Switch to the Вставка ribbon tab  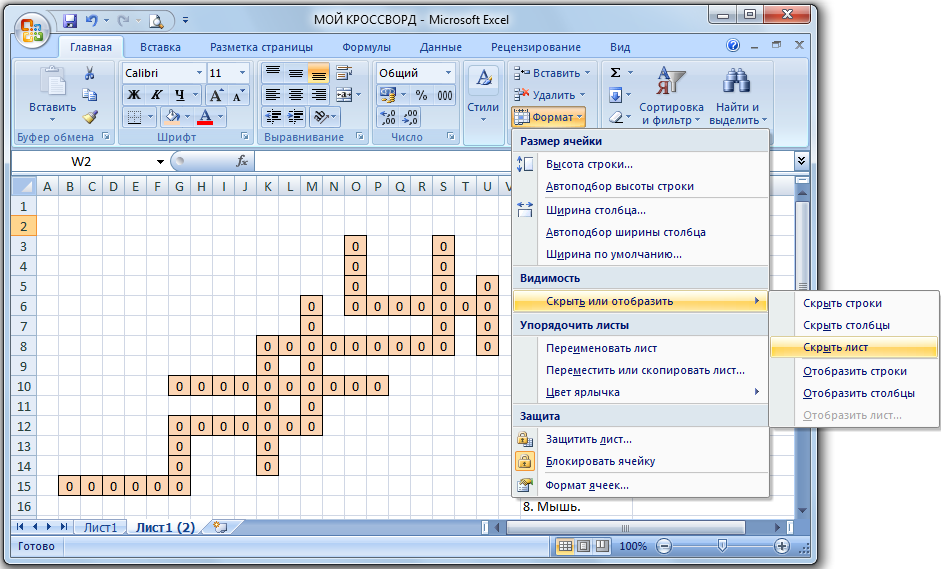pyautogui.click(x=160, y=47)
